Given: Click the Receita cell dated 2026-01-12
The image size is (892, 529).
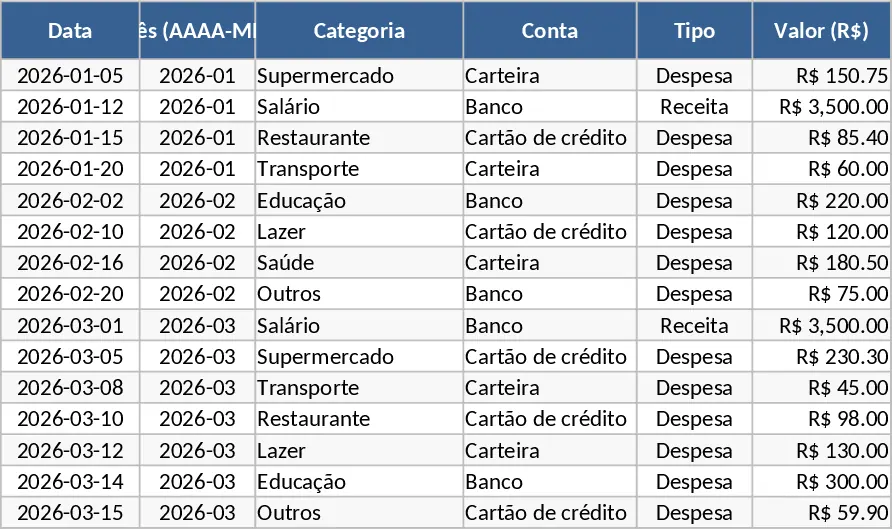Looking at the screenshot, I should point(694,106).
